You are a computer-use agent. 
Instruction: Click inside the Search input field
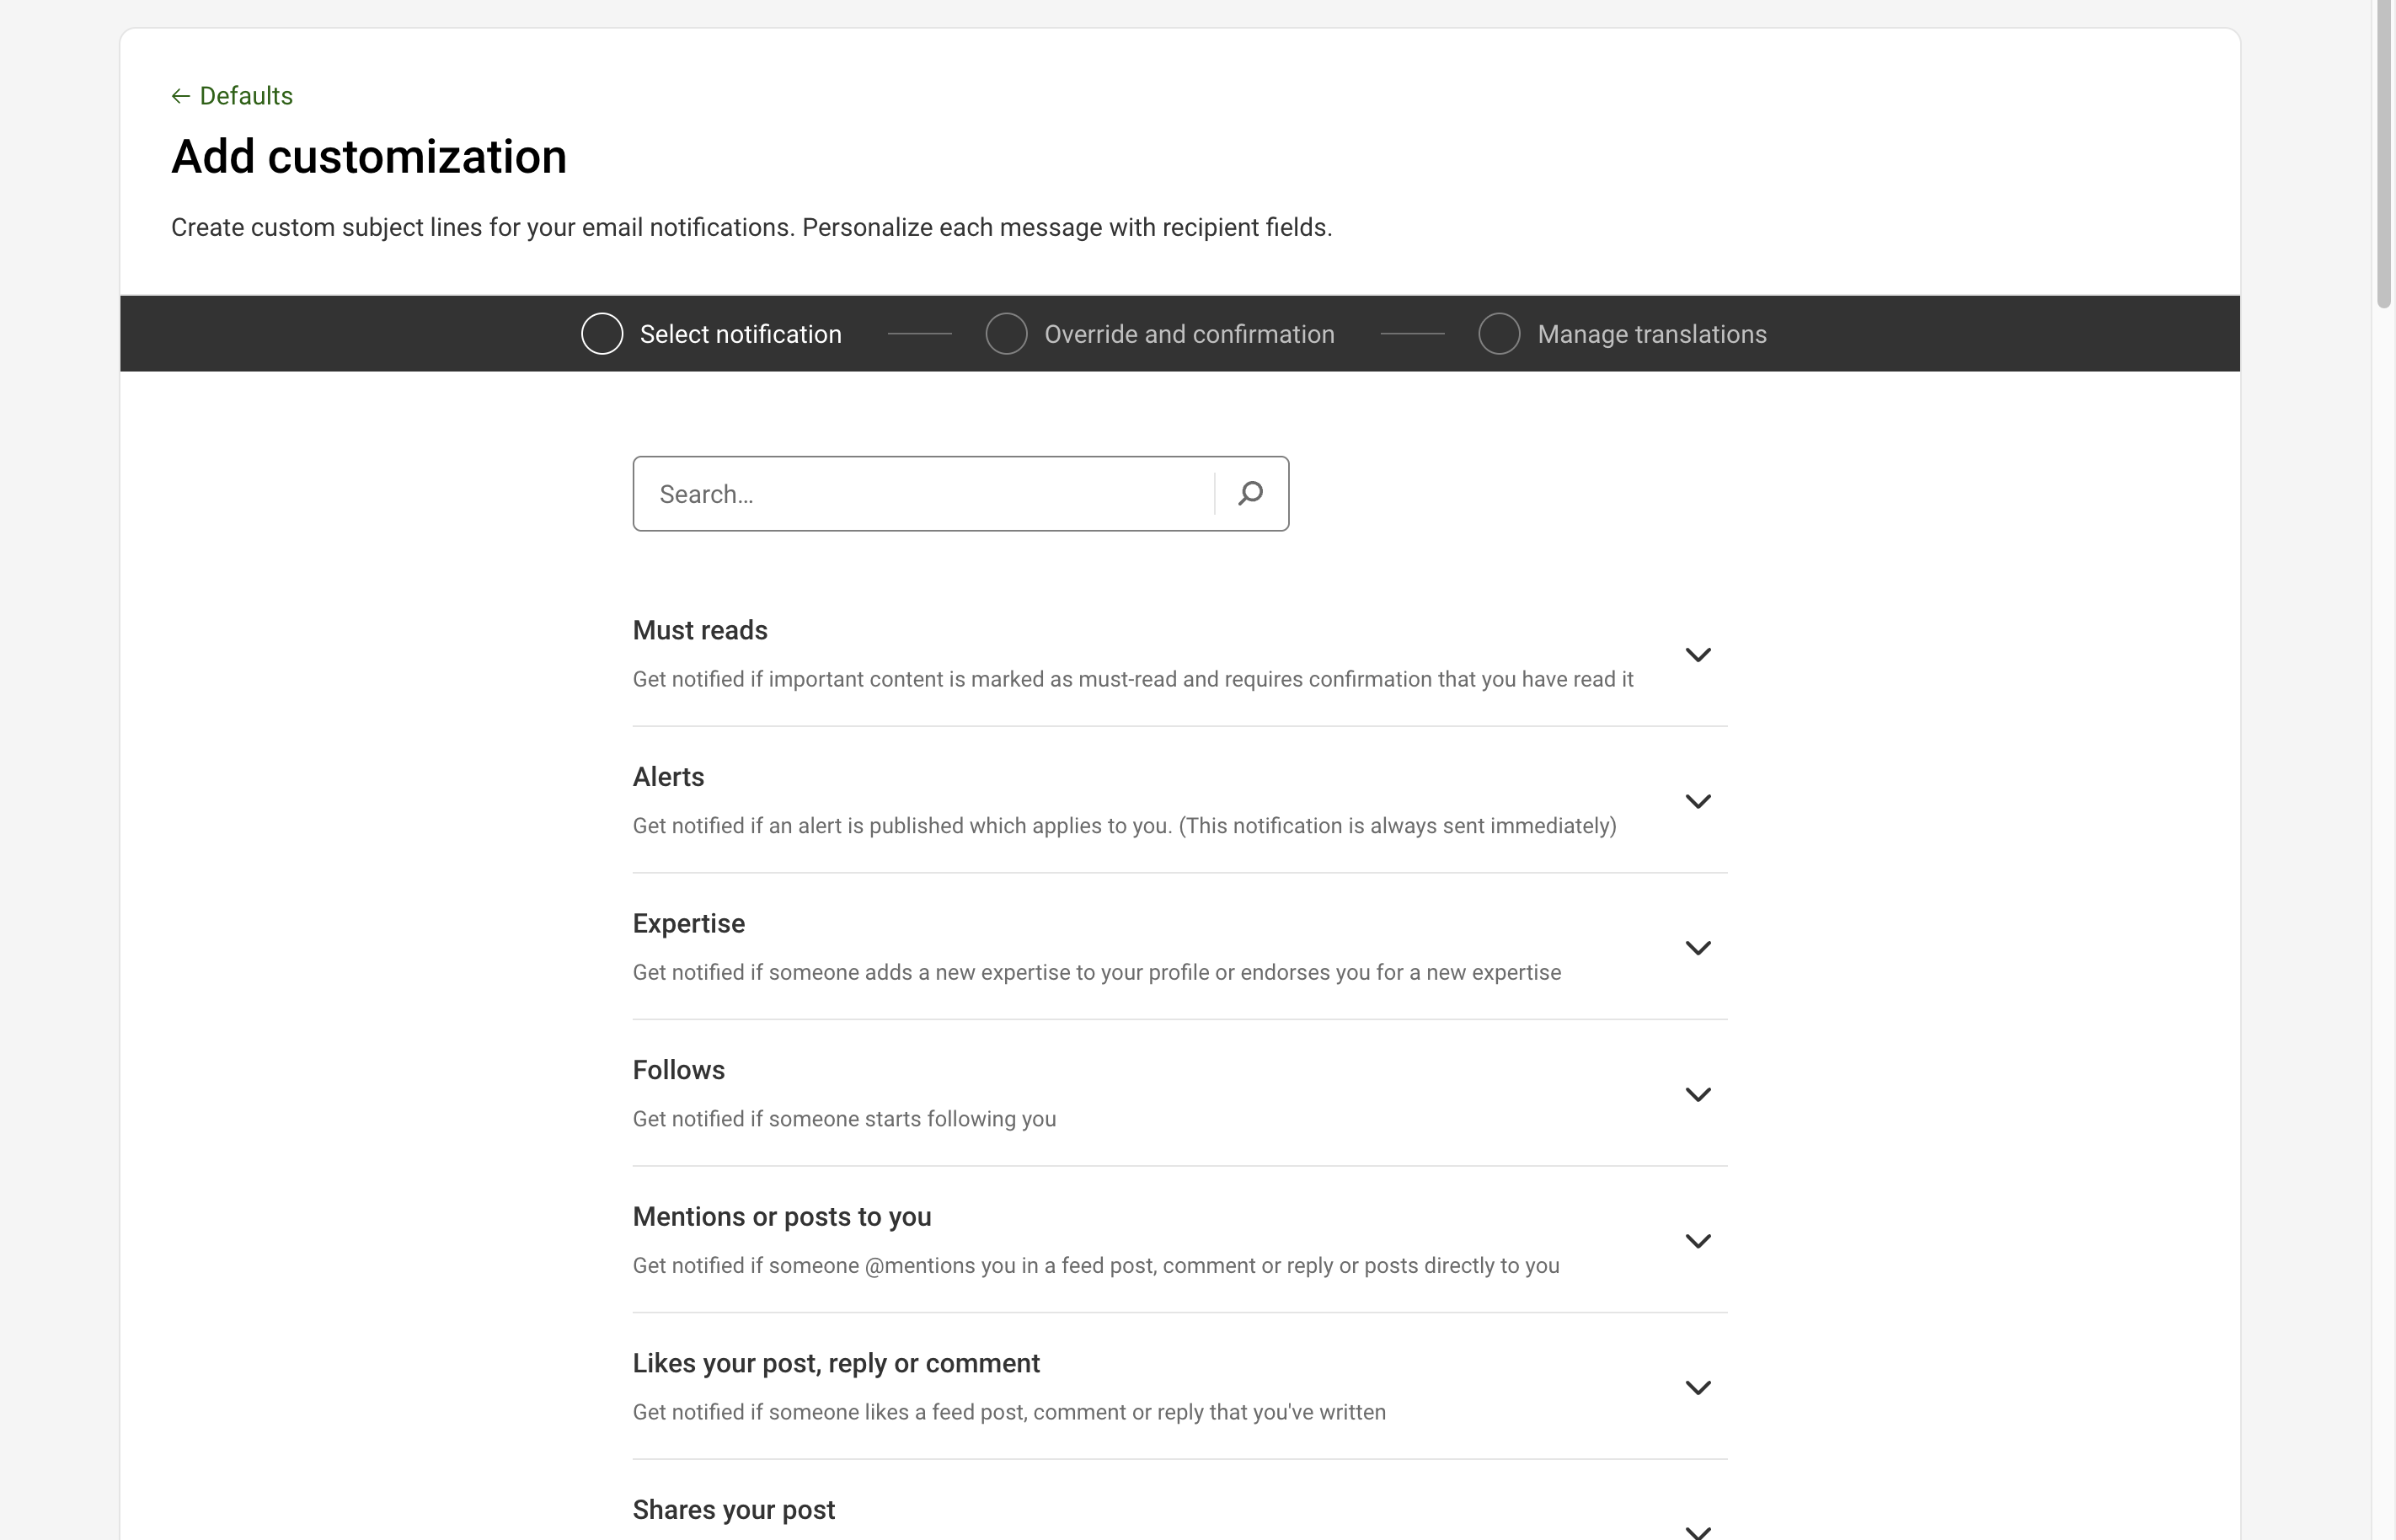[900, 493]
